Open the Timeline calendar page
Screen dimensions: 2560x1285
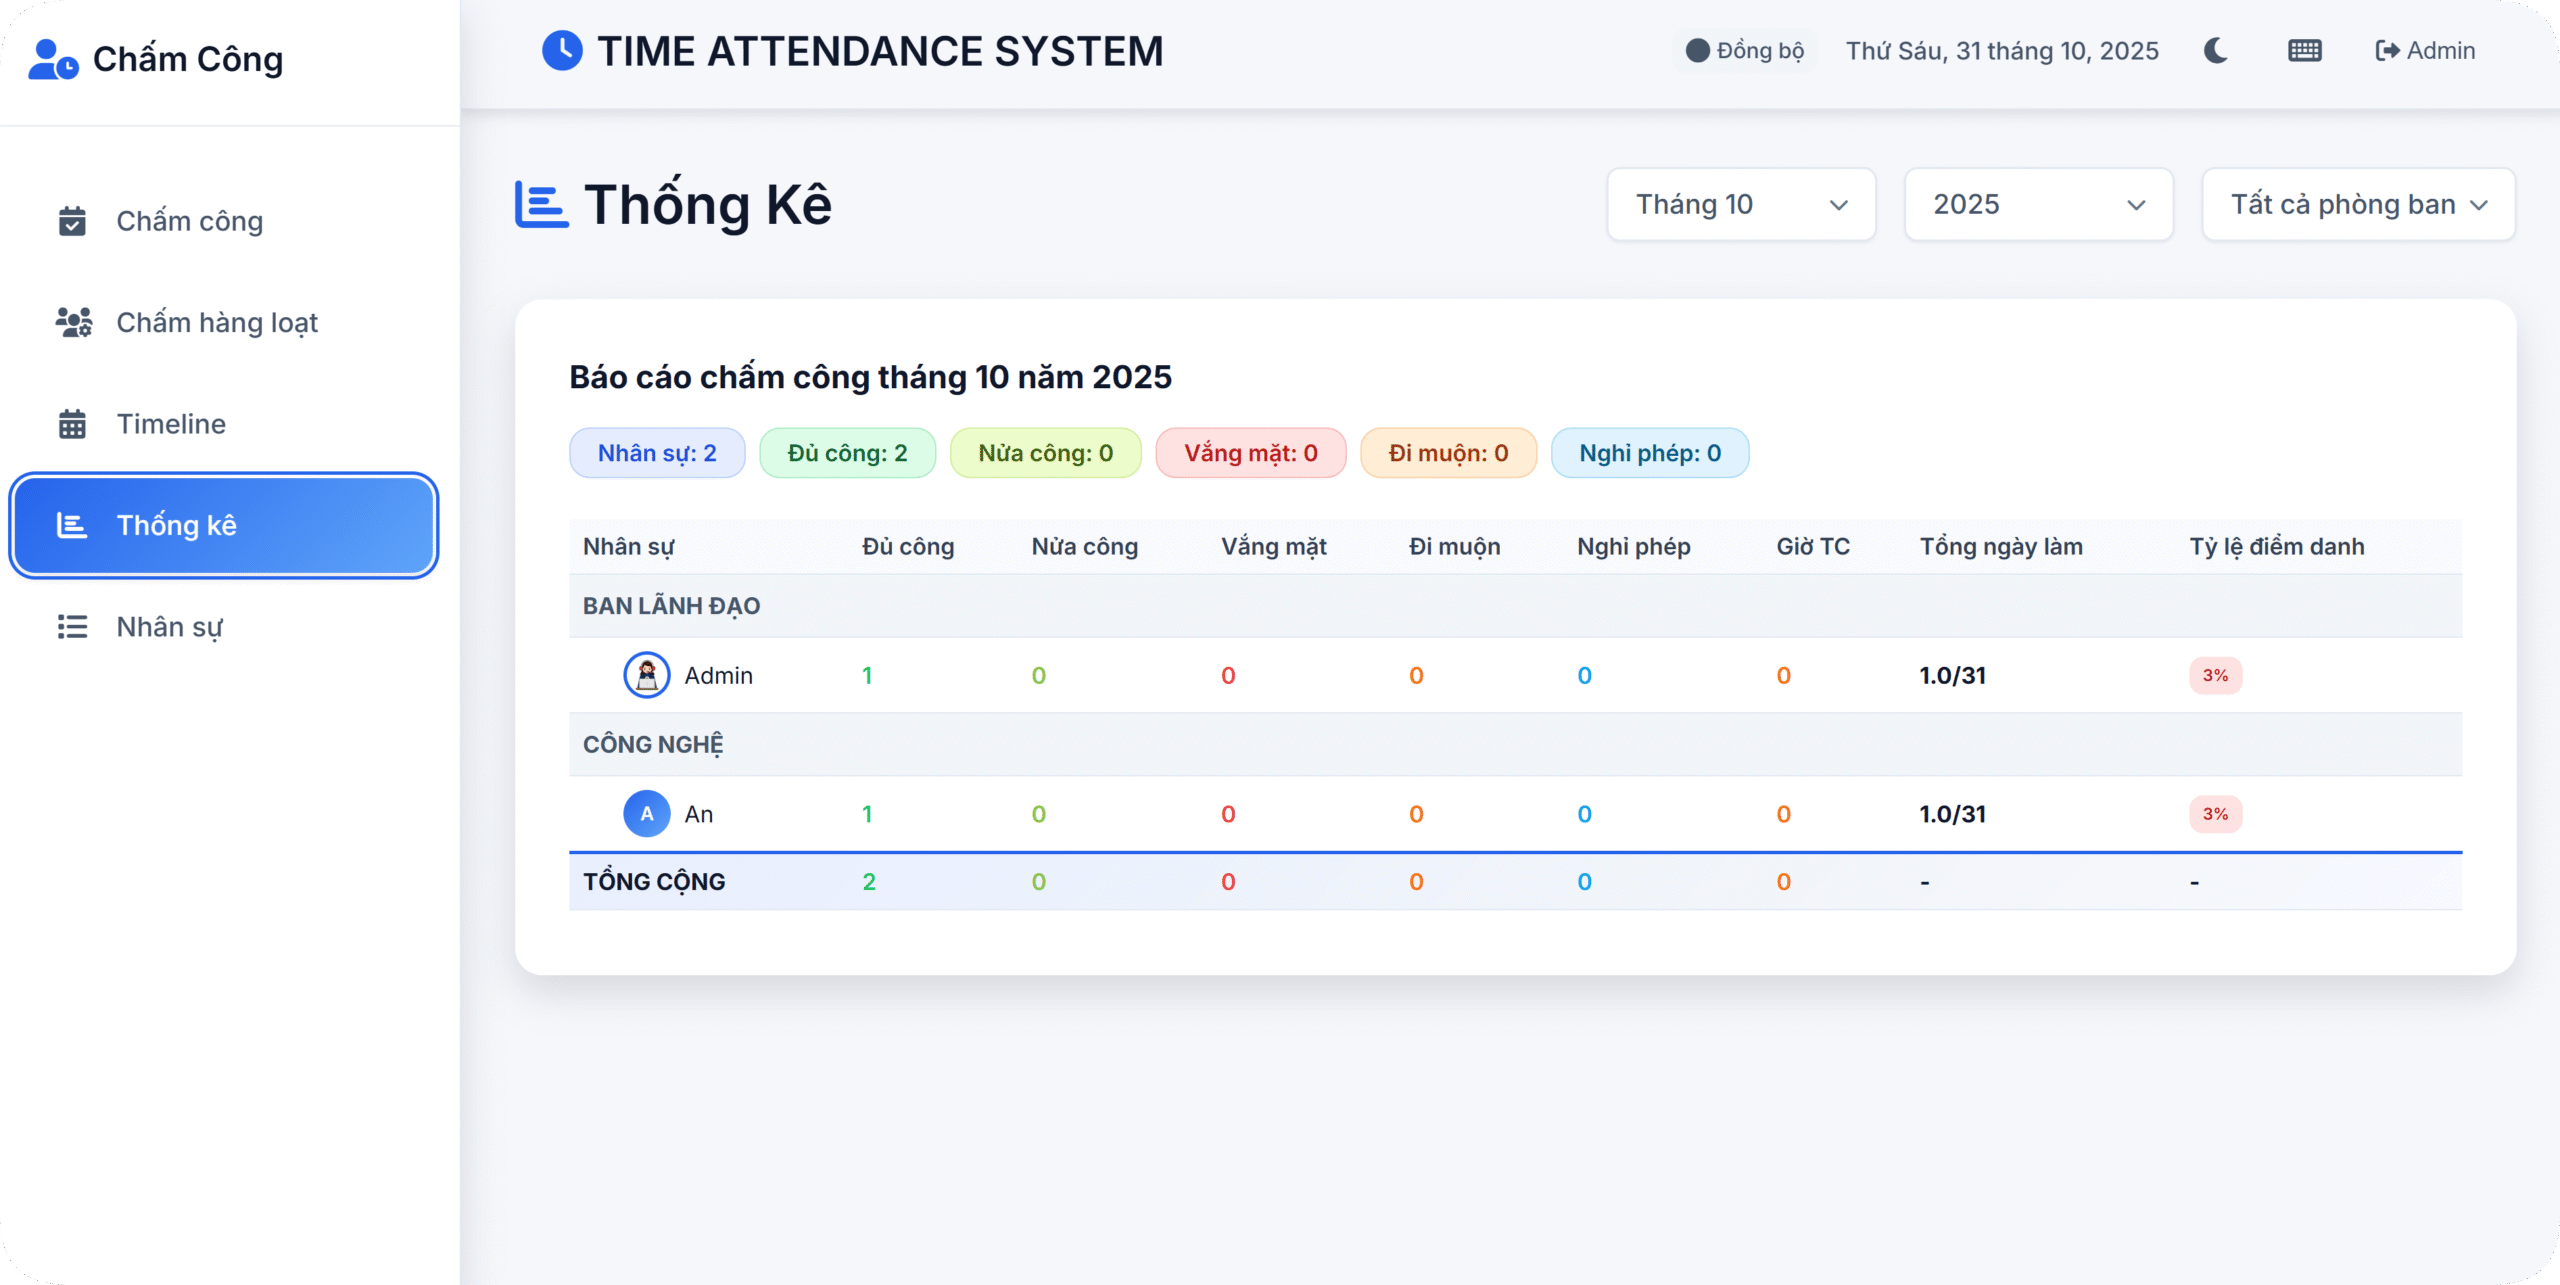[171, 424]
